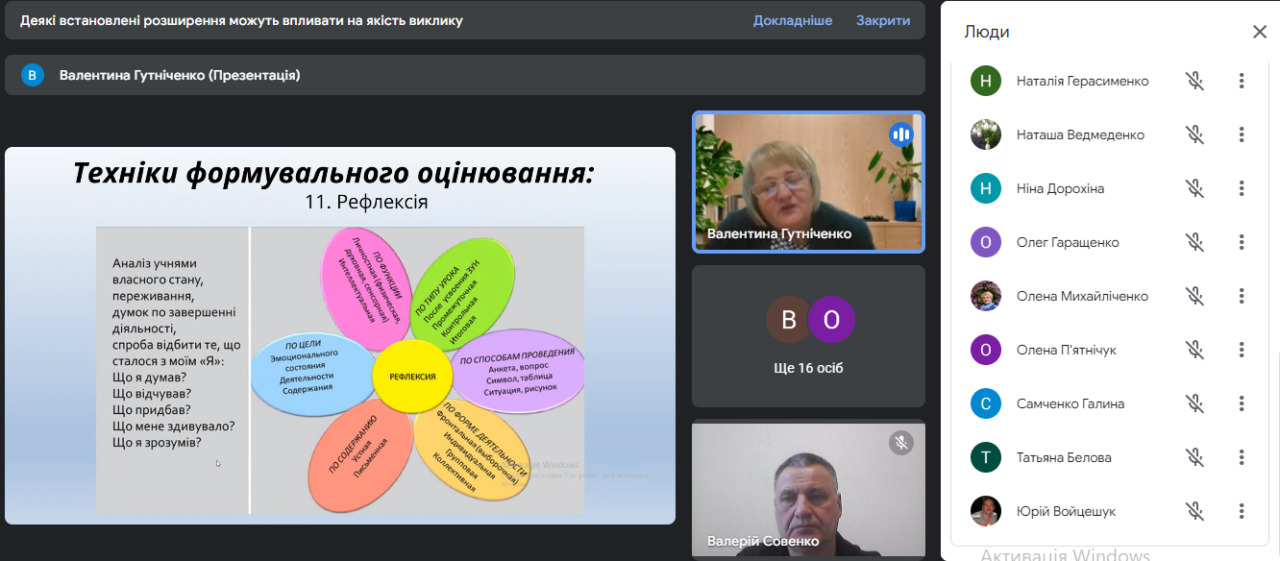Select Валентина Гутніченко's video tile

pos(809,181)
